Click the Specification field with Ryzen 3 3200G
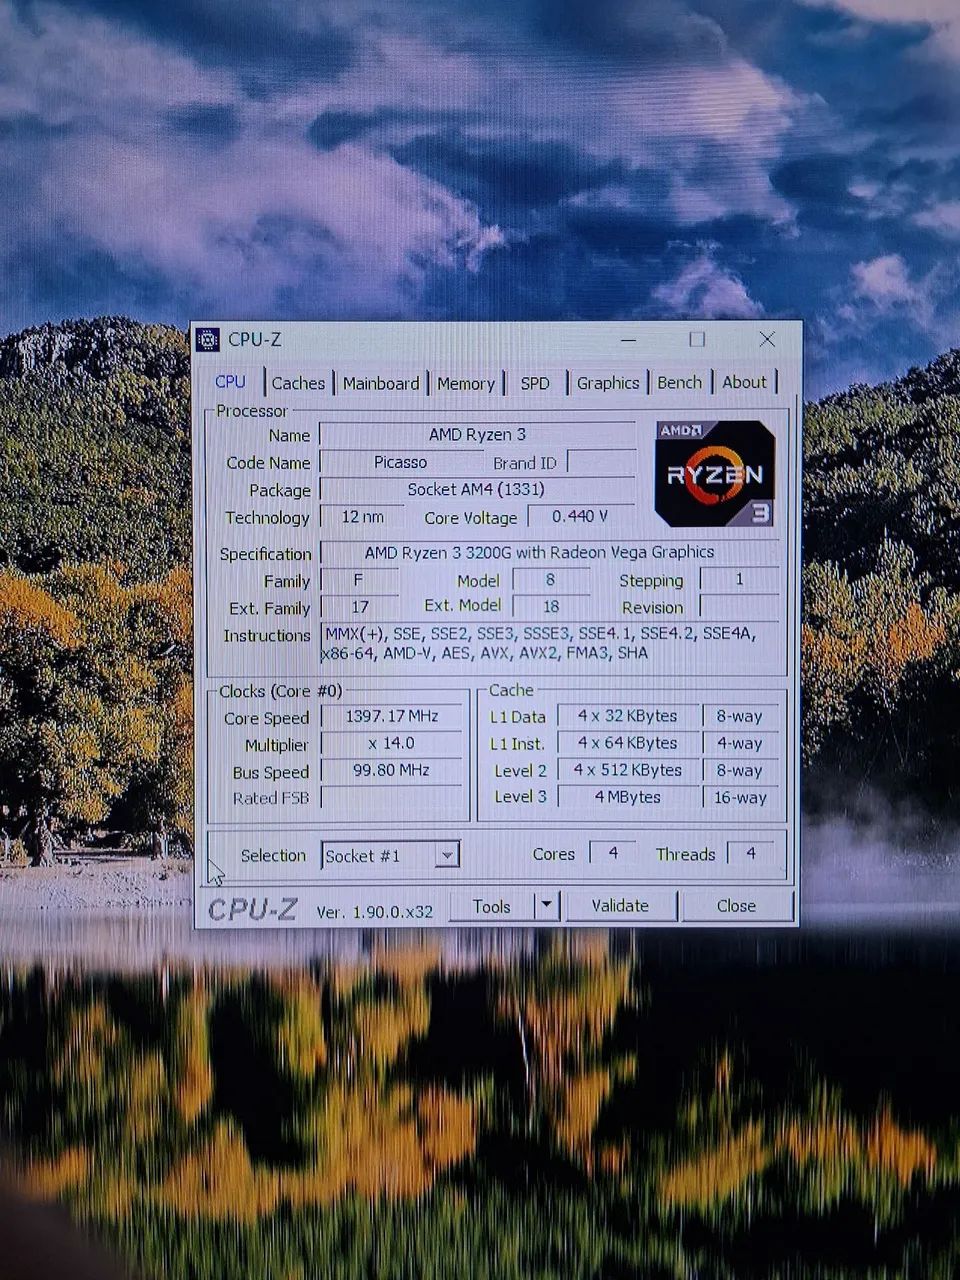The image size is (960, 1280). [549, 553]
